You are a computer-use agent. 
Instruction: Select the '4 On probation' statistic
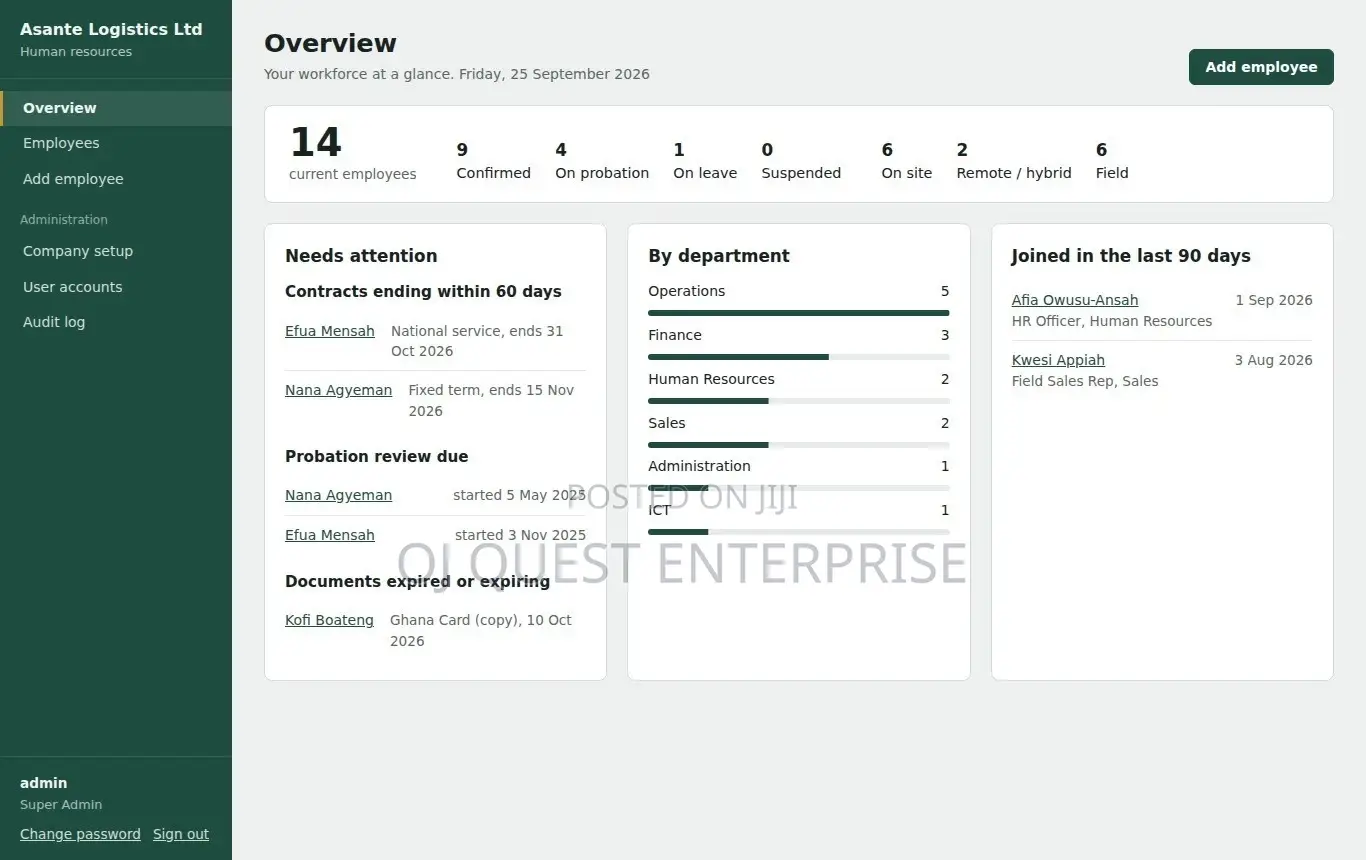click(602, 161)
